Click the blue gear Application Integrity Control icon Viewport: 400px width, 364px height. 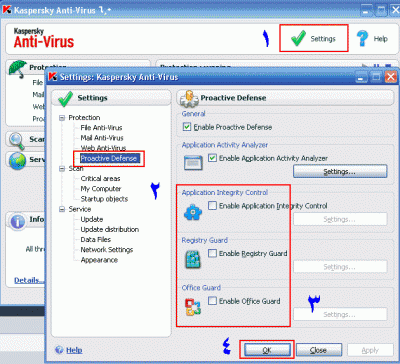coord(193,211)
